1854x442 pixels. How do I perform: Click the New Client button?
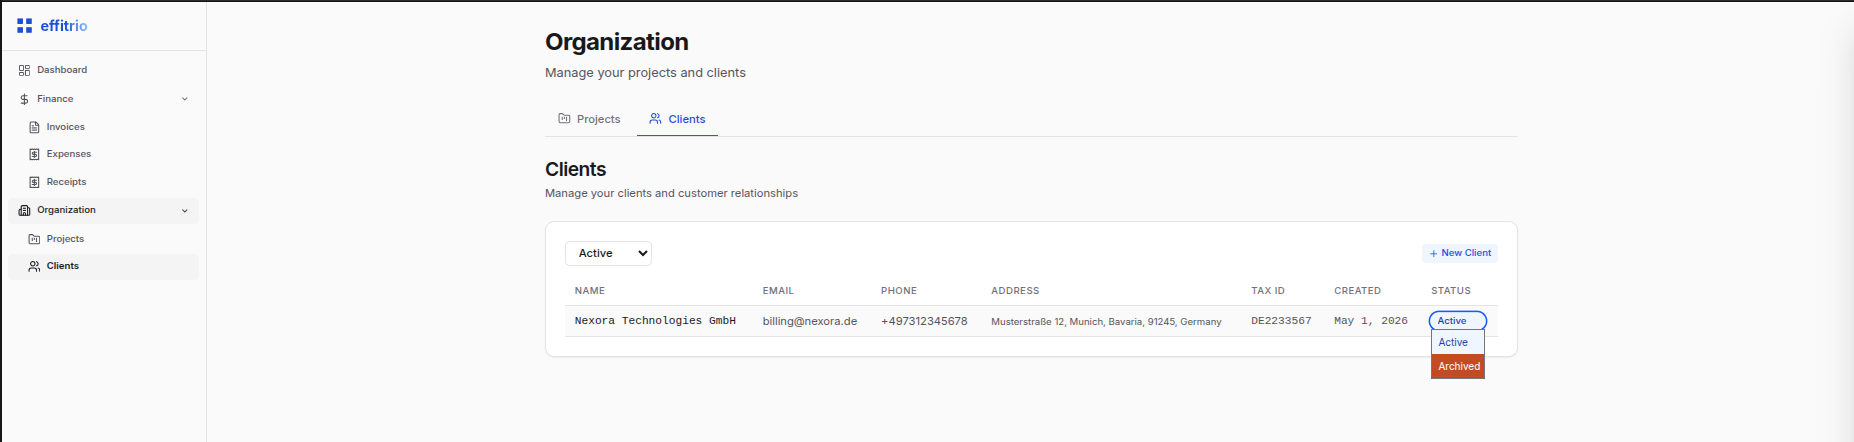(1459, 253)
